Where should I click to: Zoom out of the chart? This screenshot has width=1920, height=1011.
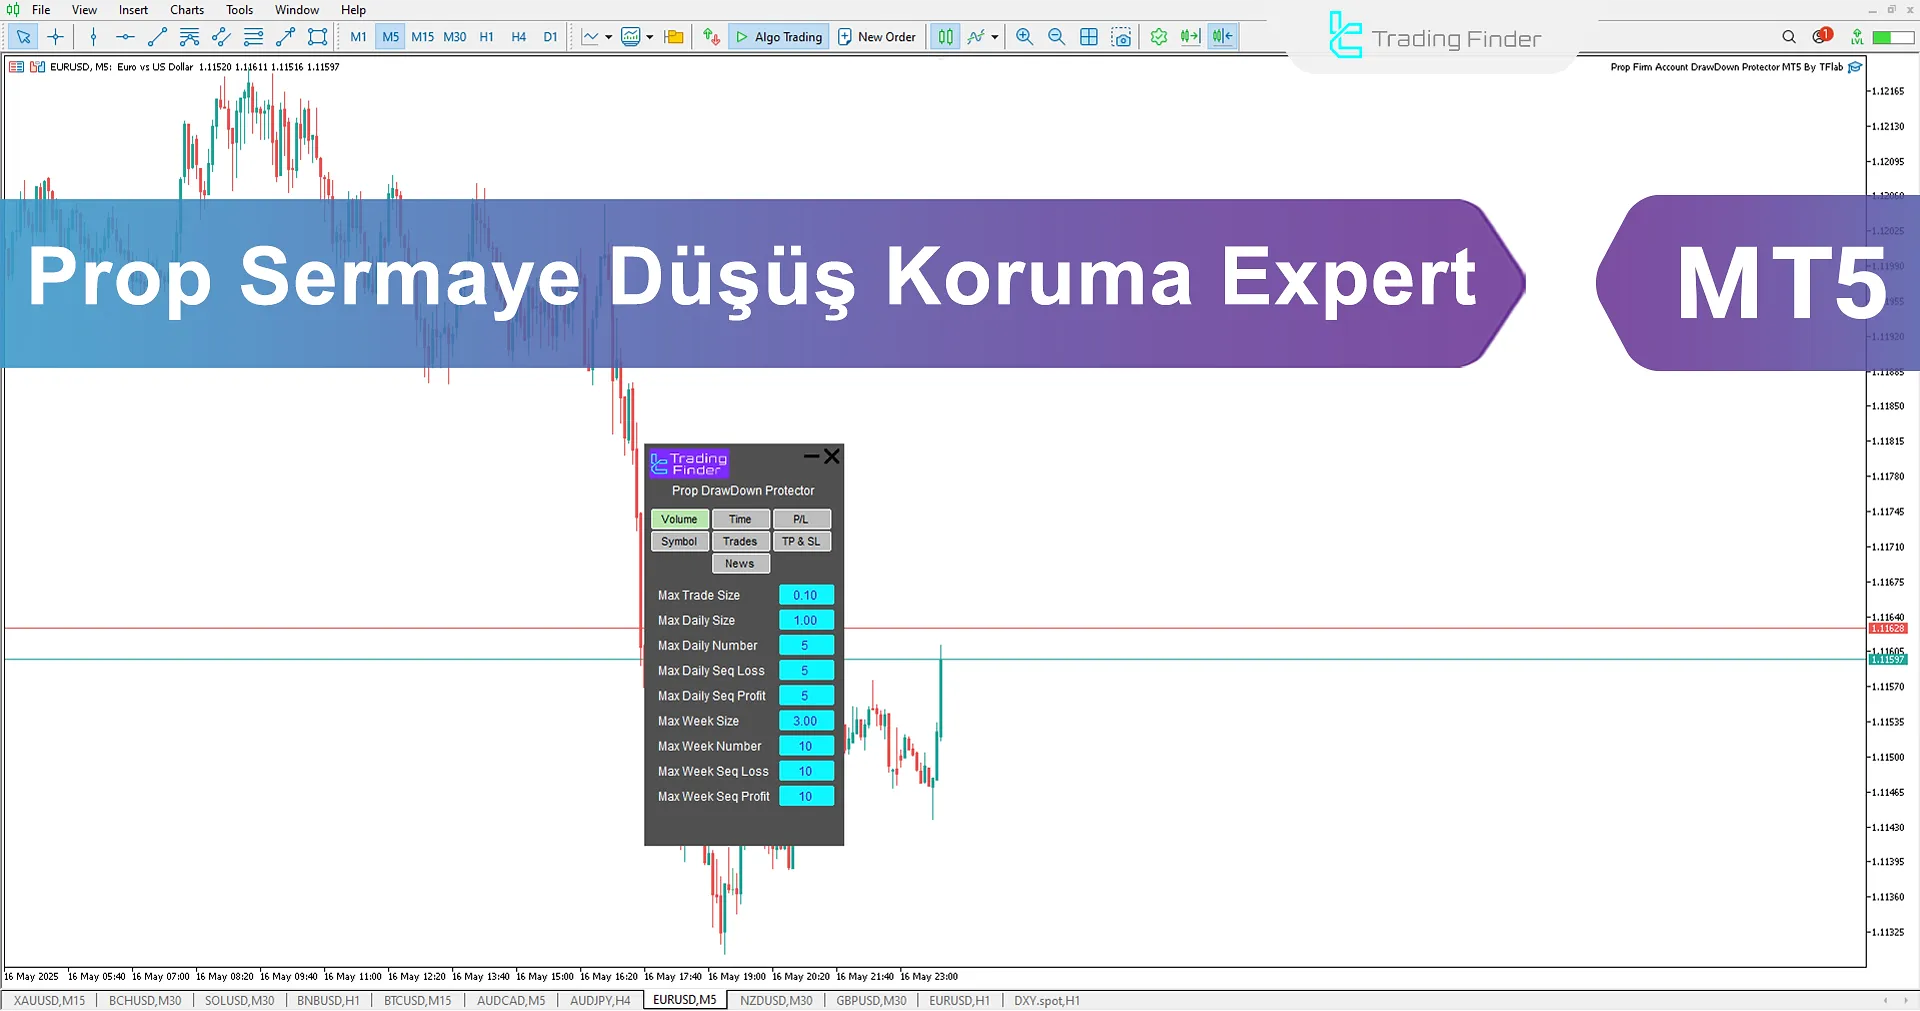(x=1056, y=37)
